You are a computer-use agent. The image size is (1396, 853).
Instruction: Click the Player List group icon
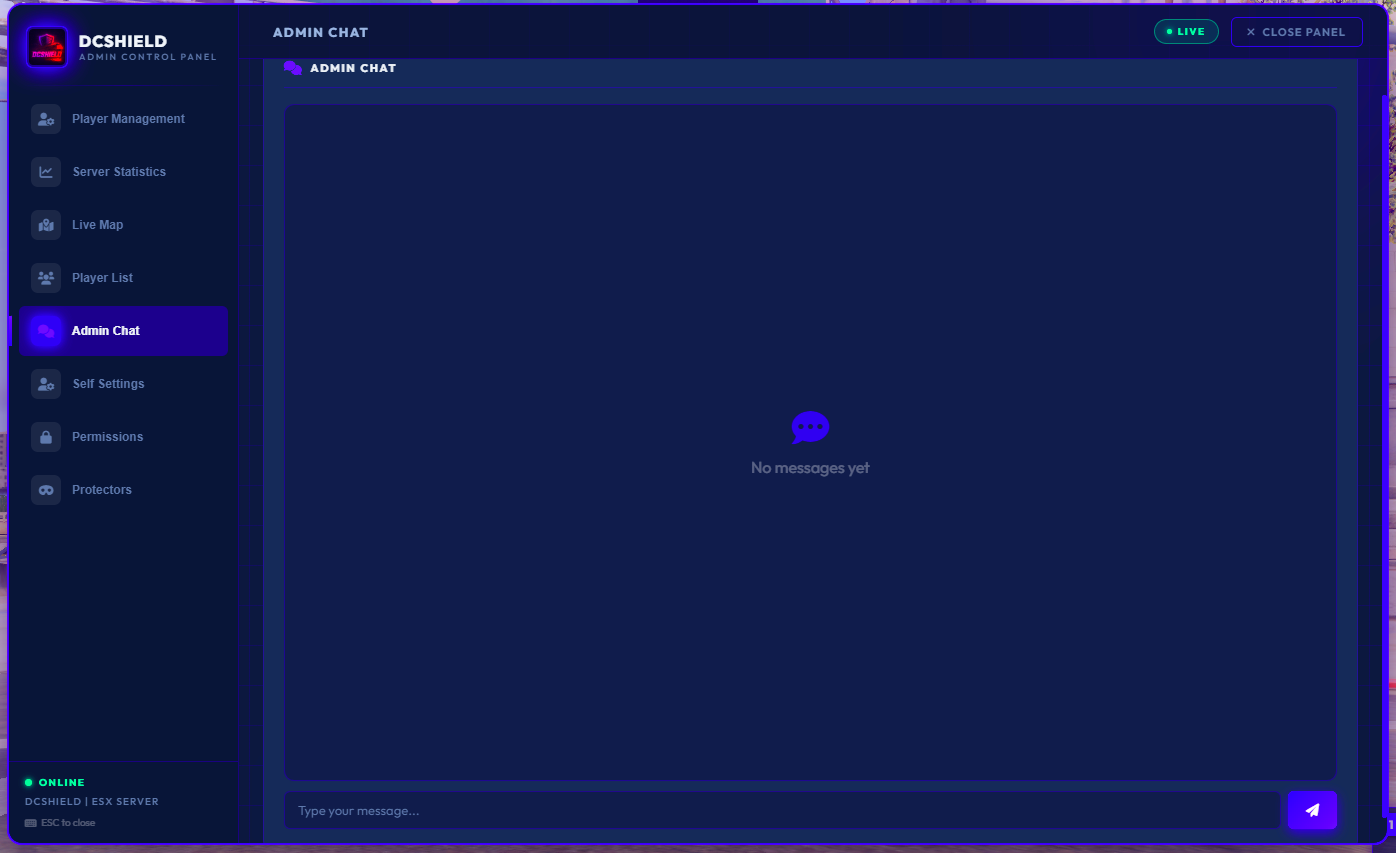click(46, 278)
